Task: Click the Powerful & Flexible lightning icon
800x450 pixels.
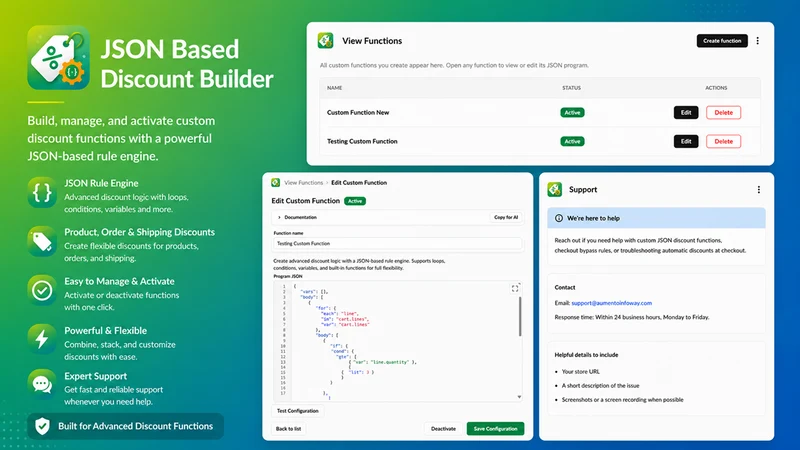Action: click(42, 339)
